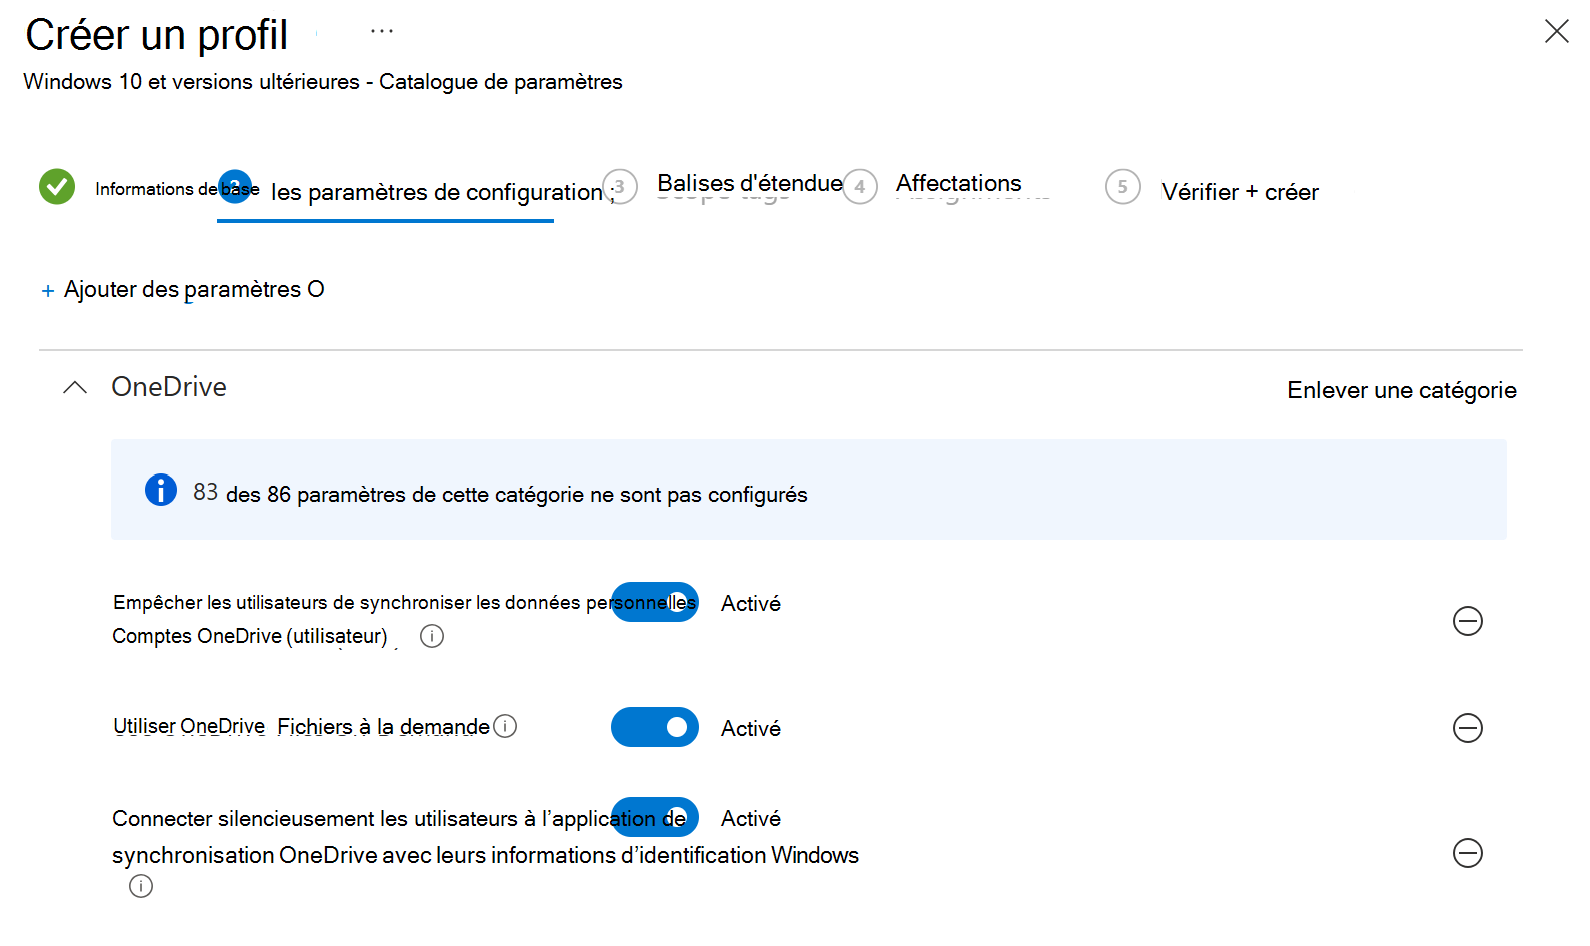Remove the Connecter silencieusement setting
Screen dimensions: 1590x946
tap(1467, 853)
